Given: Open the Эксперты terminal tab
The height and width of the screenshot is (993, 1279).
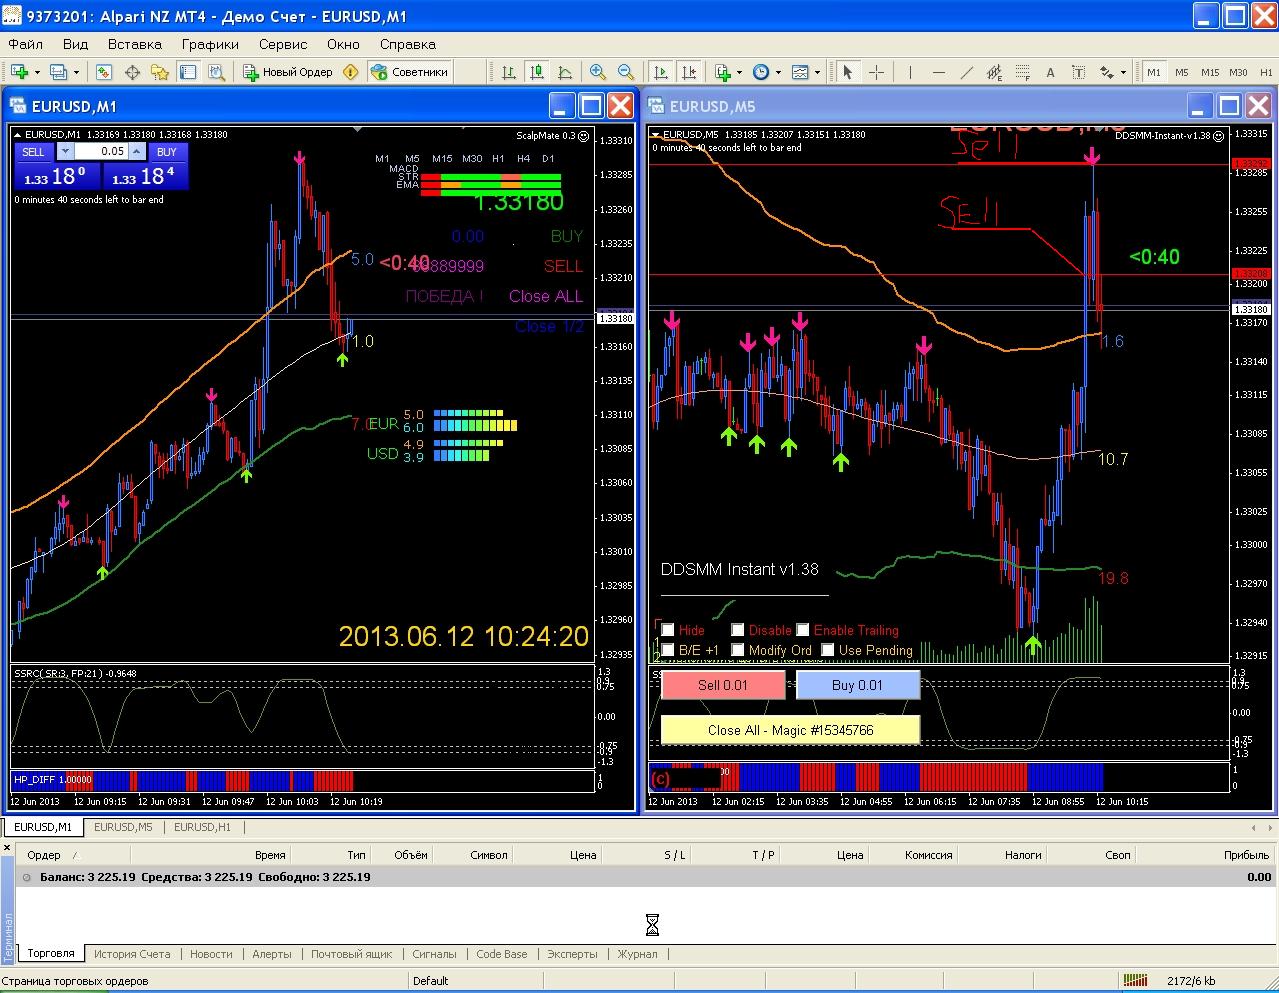Looking at the screenshot, I should (x=572, y=954).
